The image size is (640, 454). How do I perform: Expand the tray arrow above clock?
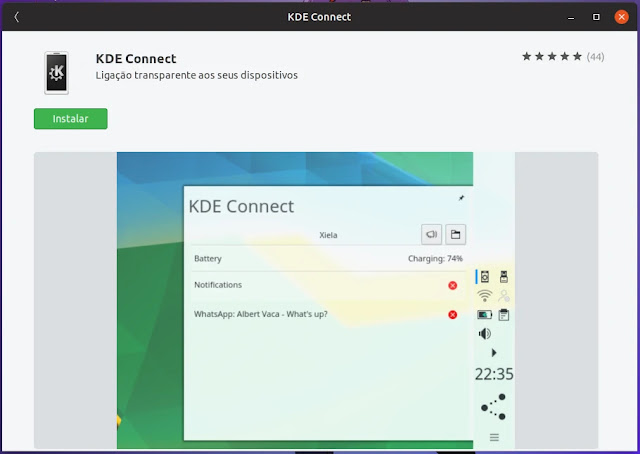(494, 353)
